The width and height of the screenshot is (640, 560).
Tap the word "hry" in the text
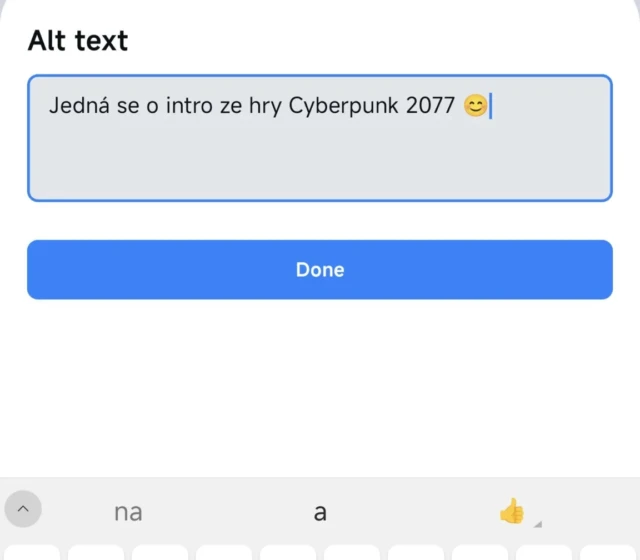pos(265,106)
